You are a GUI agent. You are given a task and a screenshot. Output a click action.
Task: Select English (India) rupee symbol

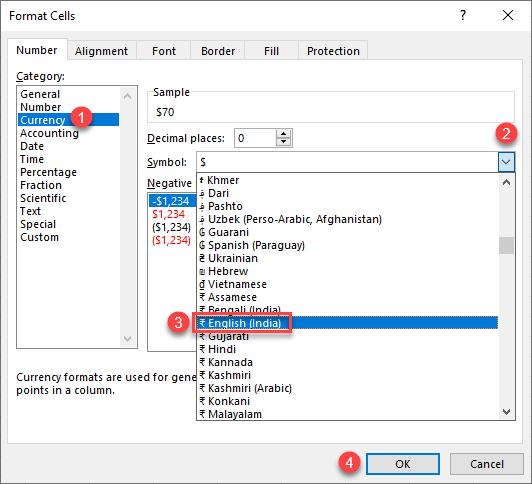point(348,323)
